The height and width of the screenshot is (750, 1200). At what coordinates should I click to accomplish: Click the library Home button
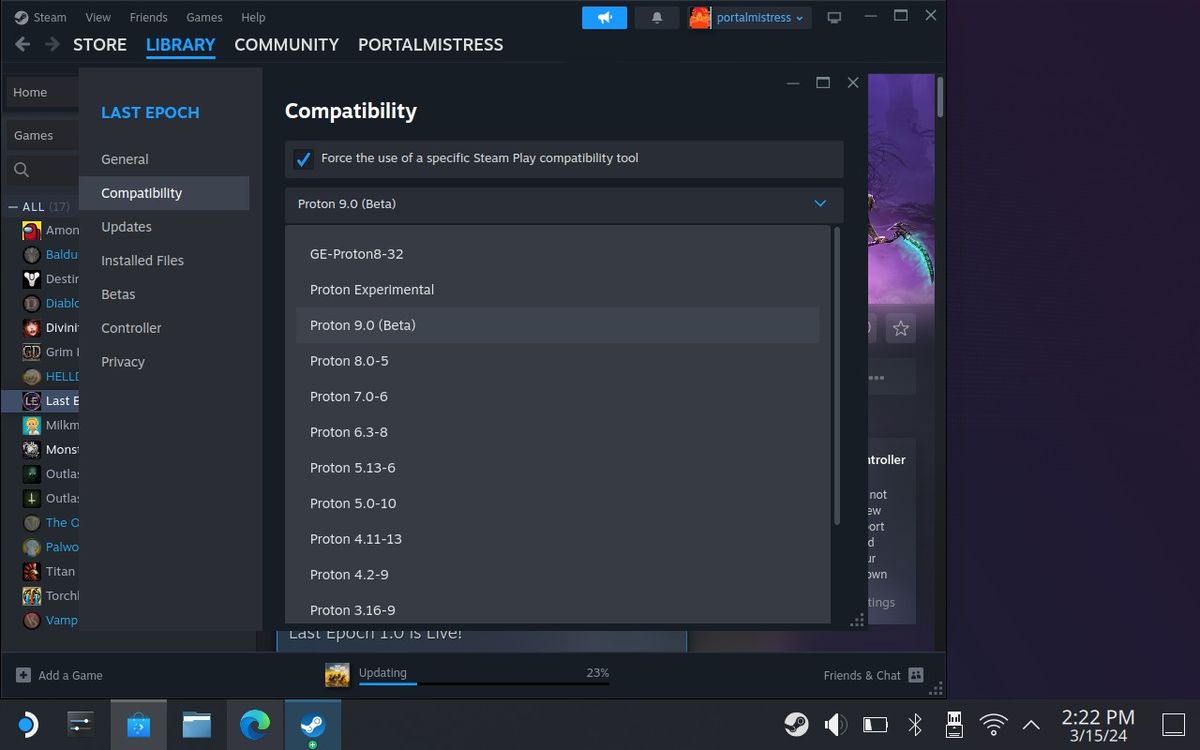(x=41, y=92)
